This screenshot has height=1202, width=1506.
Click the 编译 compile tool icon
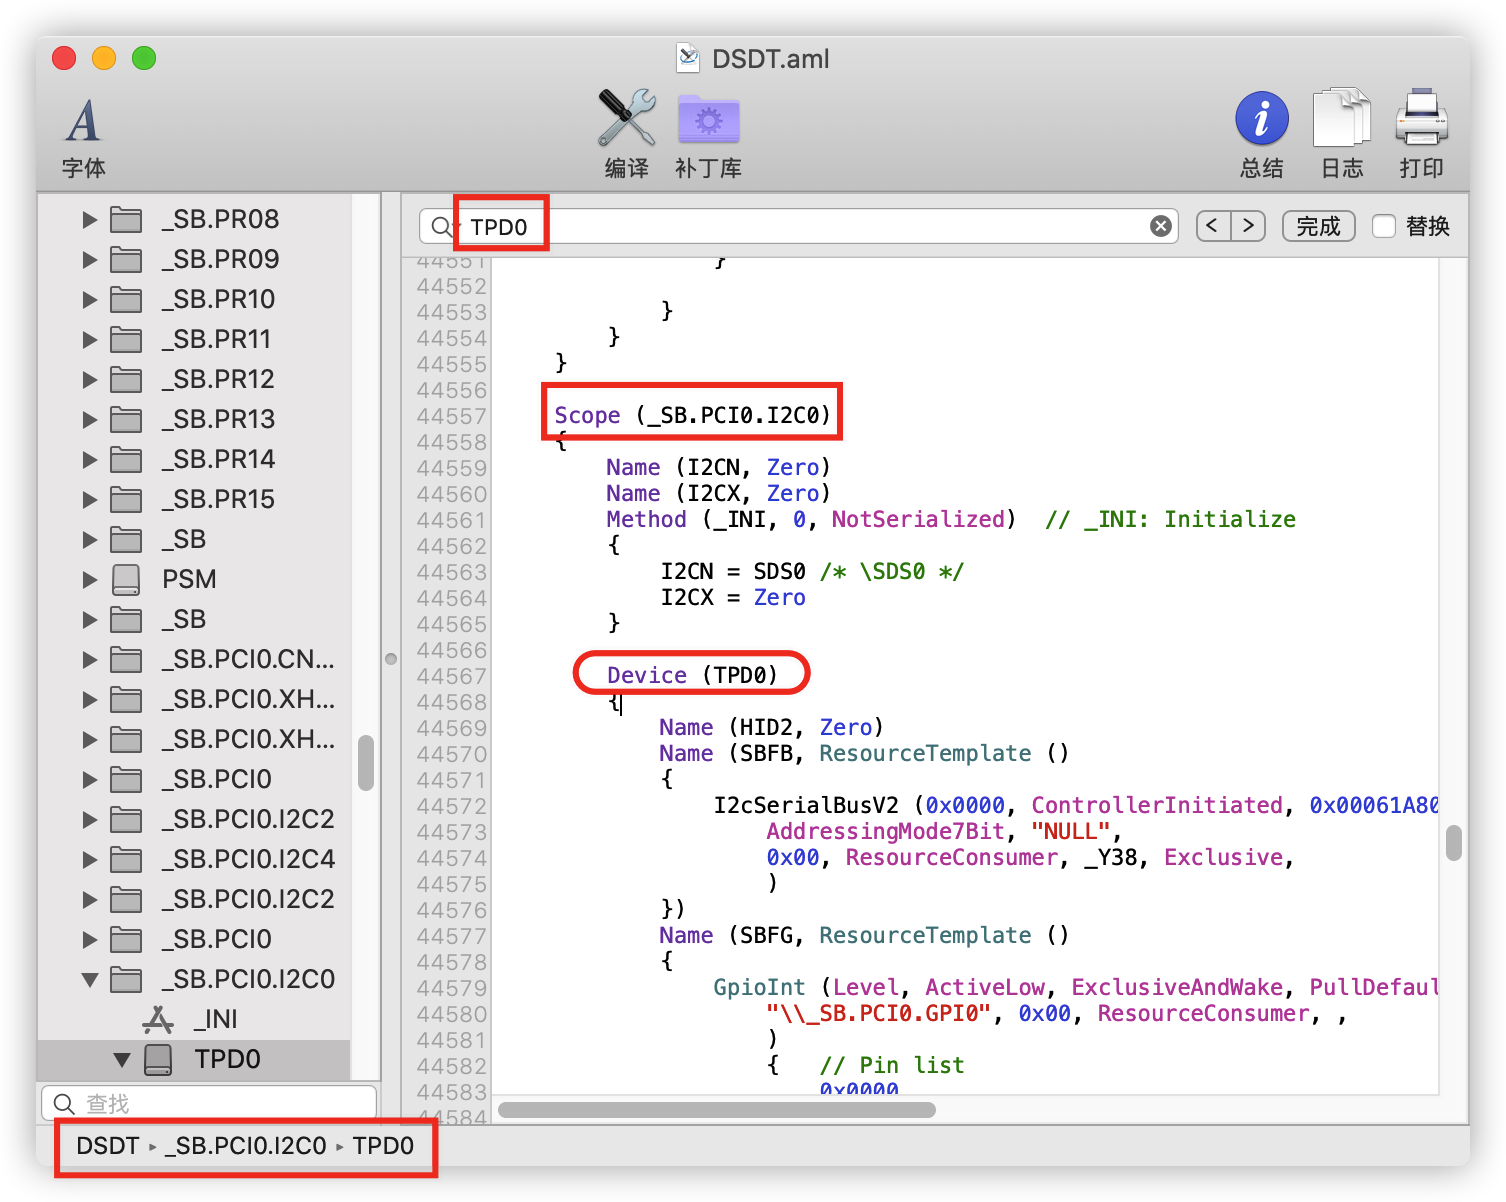pos(627,118)
